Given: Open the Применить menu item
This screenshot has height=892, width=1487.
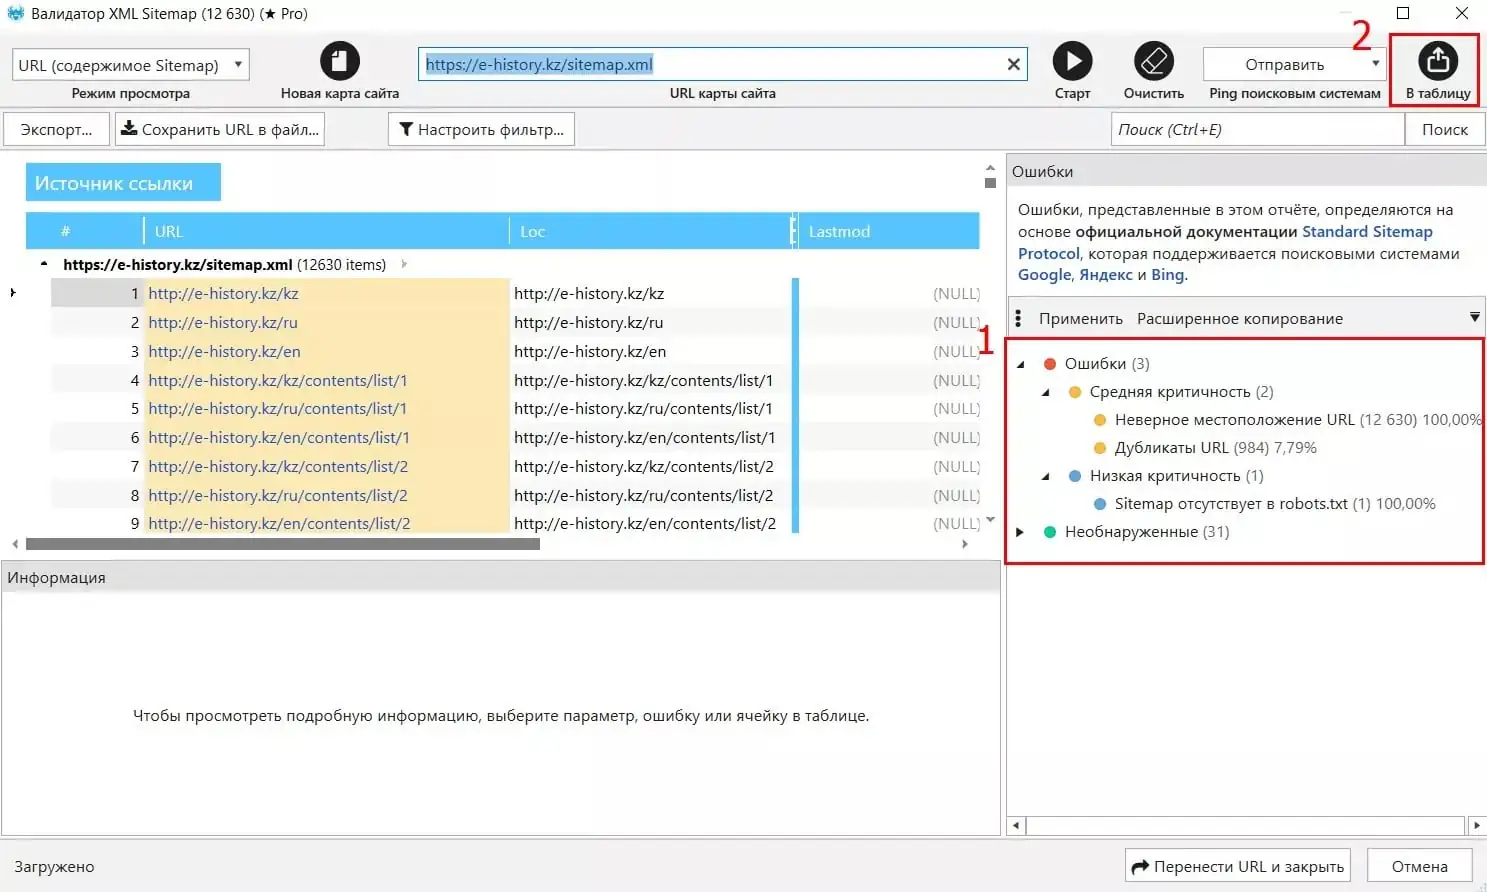Looking at the screenshot, I should (x=1080, y=318).
